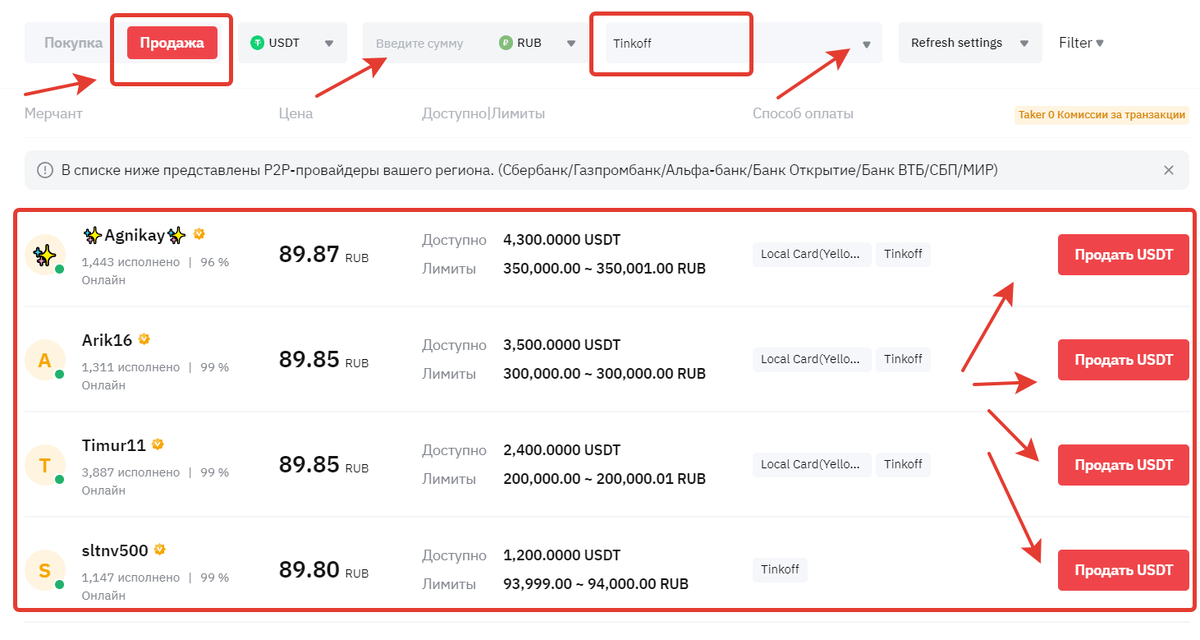
Task: Click the 89.87 RUB price
Action: (324, 254)
